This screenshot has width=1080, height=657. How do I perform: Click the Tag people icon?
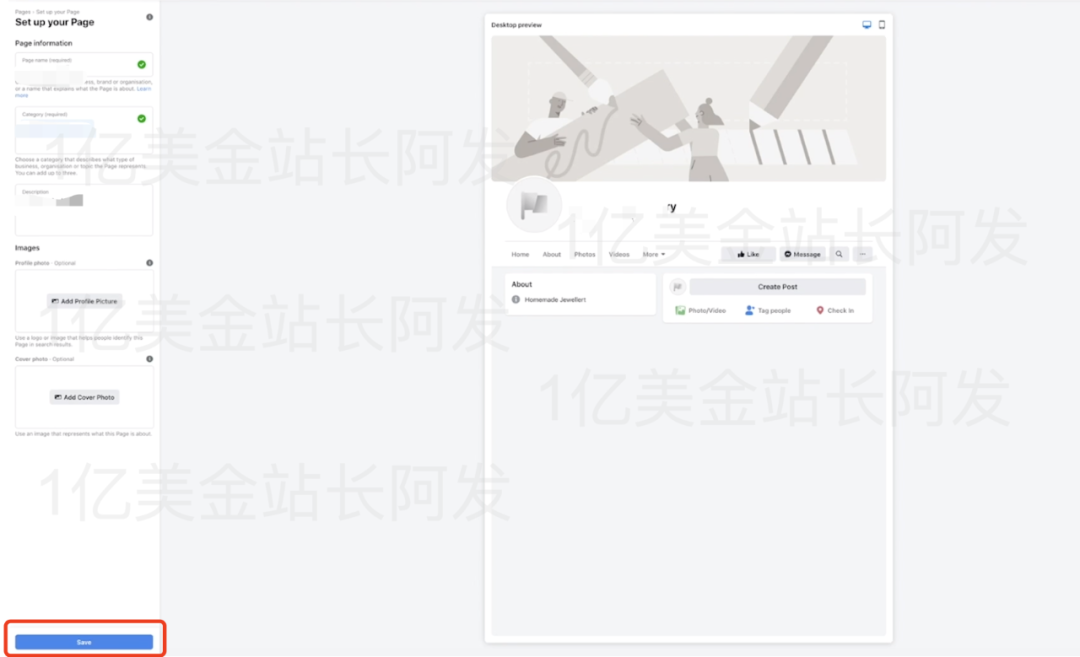749,310
